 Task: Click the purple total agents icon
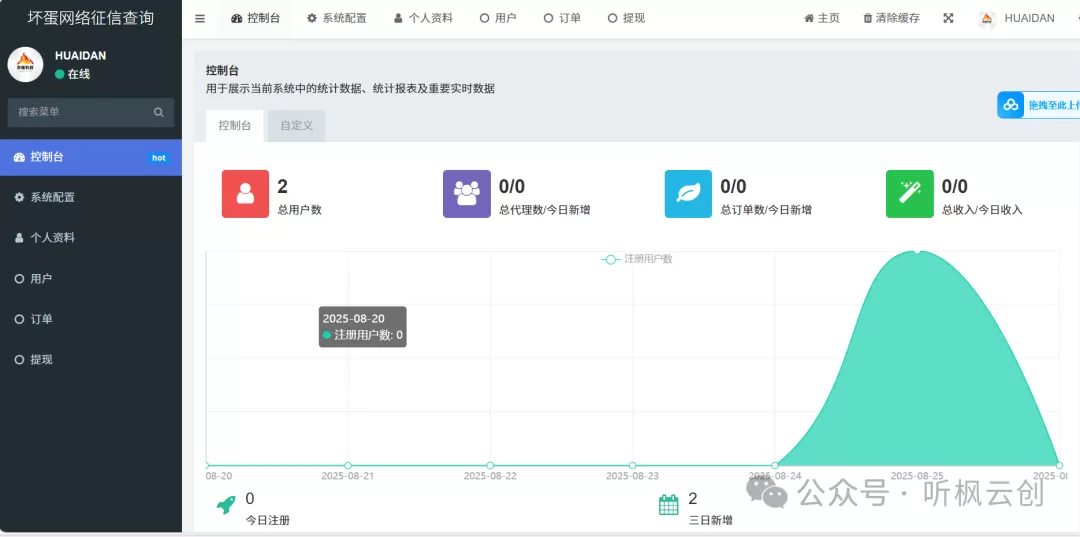point(467,194)
